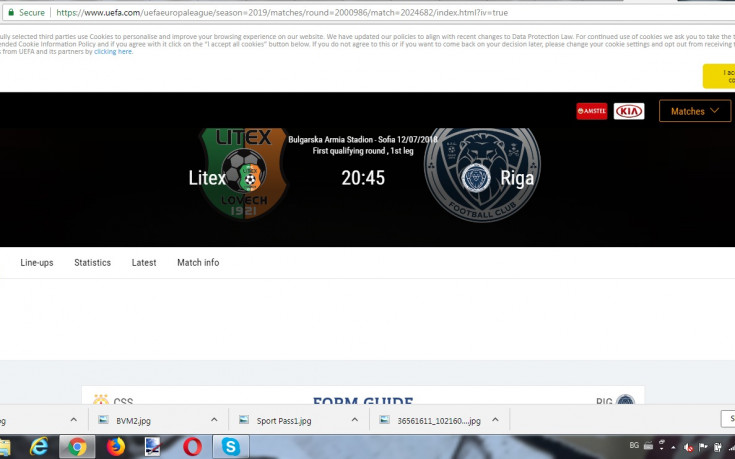The width and height of the screenshot is (735, 459).
Task: Click the Sport Pass1.jpg file icon
Action: point(244,420)
